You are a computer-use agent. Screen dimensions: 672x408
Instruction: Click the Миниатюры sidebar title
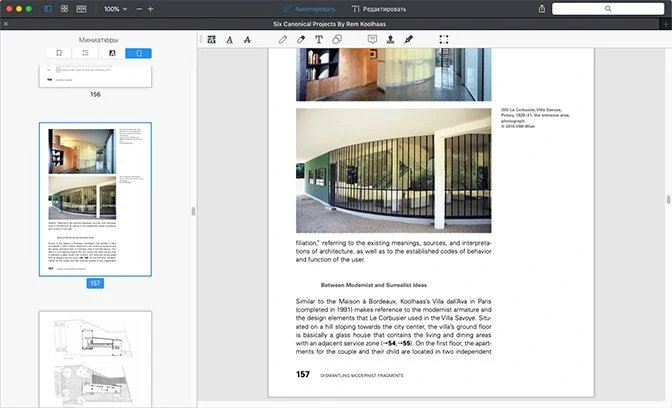point(99,40)
